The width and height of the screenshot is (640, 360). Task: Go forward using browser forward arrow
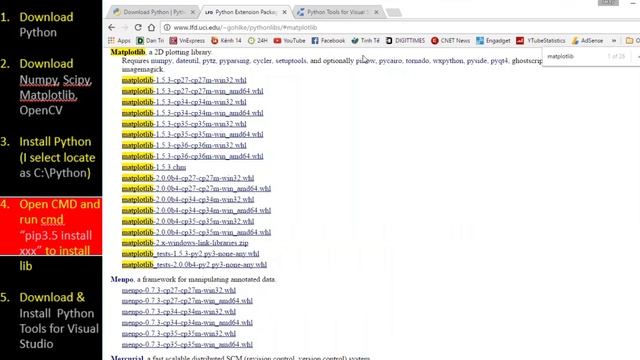point(125,27)
